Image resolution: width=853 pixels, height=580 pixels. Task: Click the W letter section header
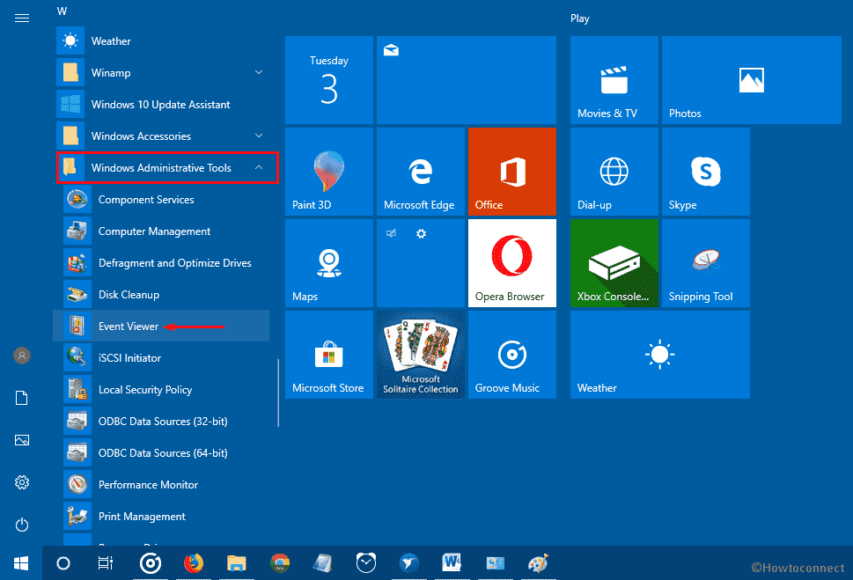[x=62, y=11]
